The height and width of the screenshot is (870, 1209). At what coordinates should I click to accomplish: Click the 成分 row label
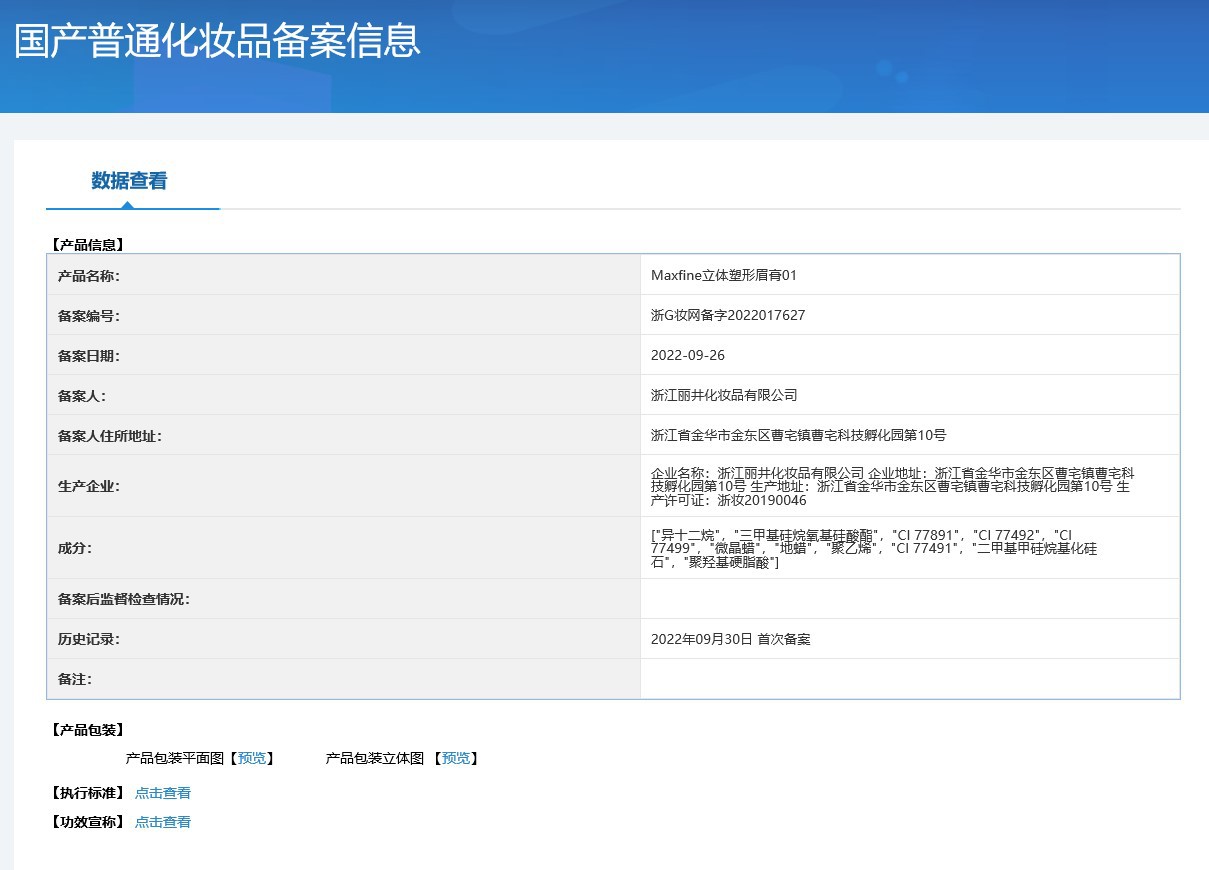pos(75,548)
